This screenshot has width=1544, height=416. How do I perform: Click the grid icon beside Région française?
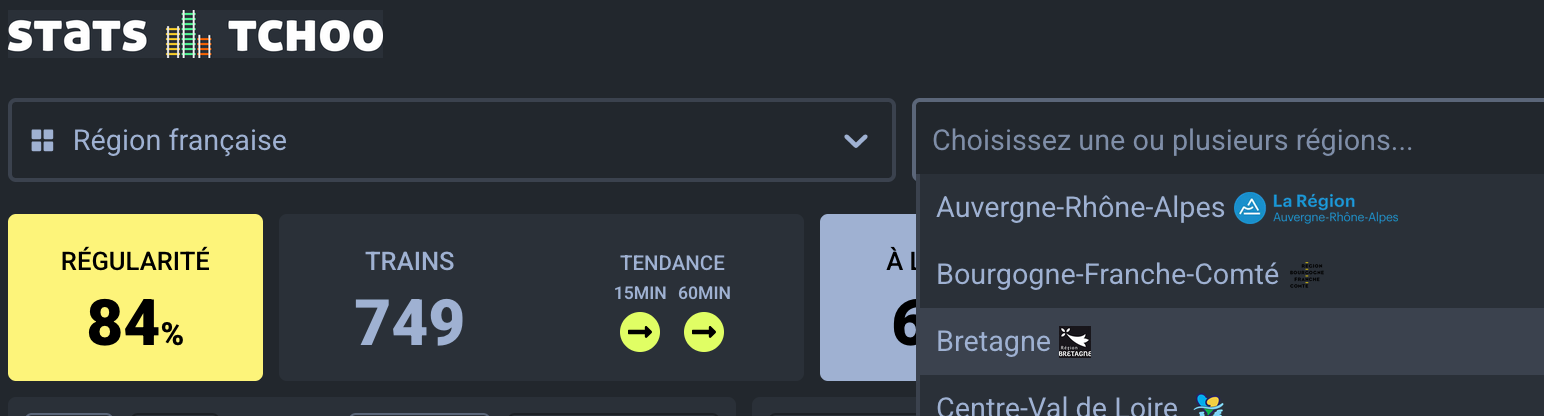tap(42, 140)
